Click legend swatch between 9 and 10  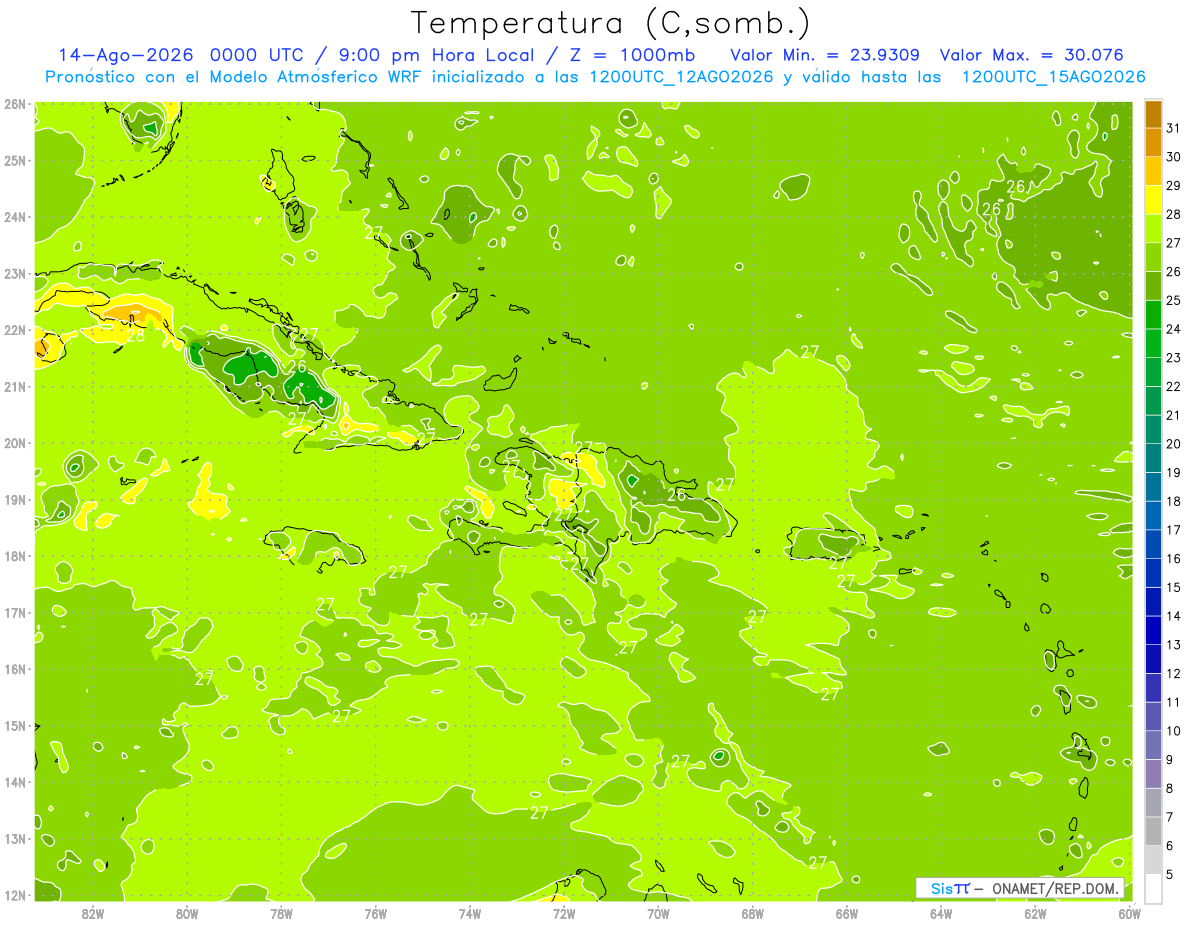1153,745
